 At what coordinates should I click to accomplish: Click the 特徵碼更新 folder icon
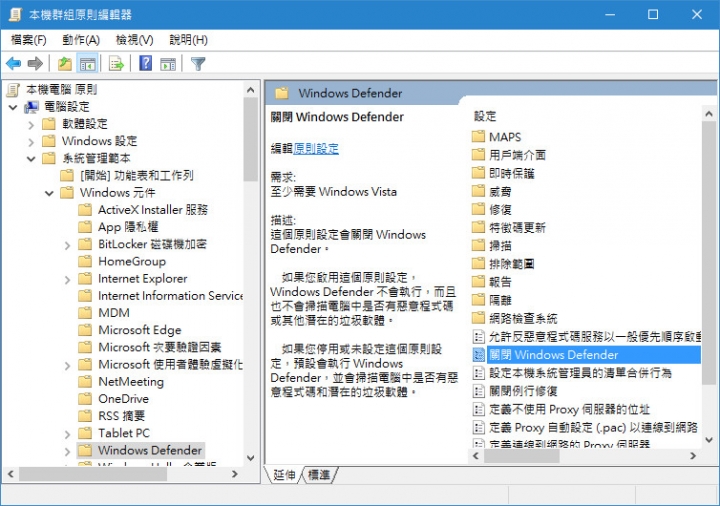[x=478, y=227]
